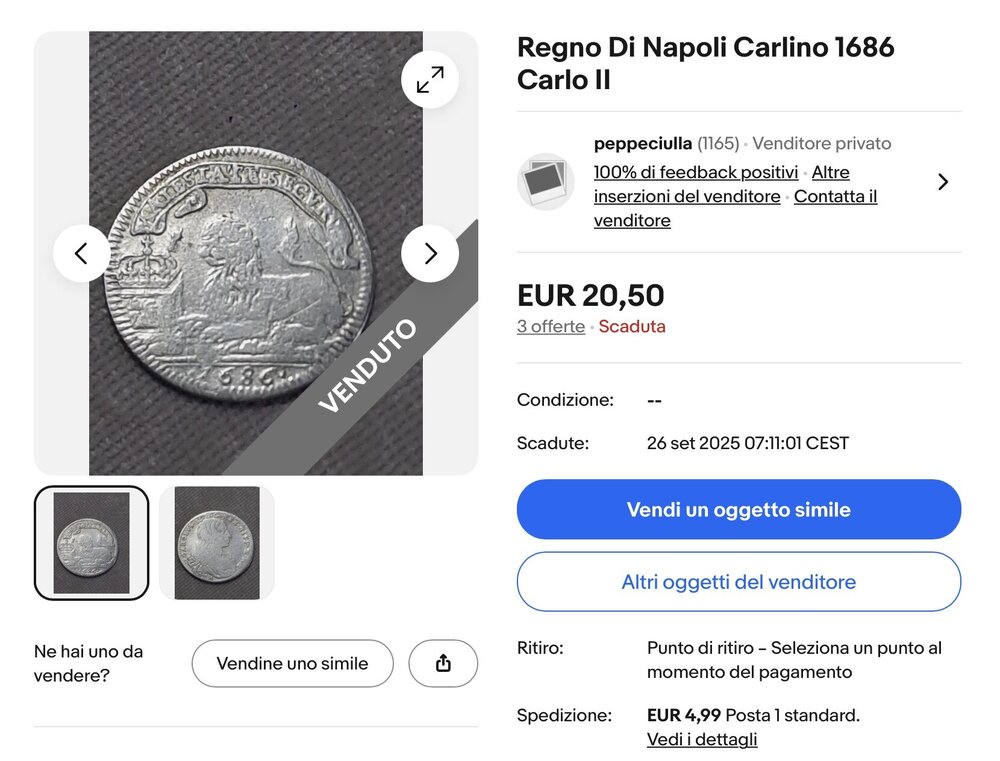Click the "Vendi un oggetto simile" button
Image resolution: width=1000 pixels, height=761 pixels.
click(738, 510)
